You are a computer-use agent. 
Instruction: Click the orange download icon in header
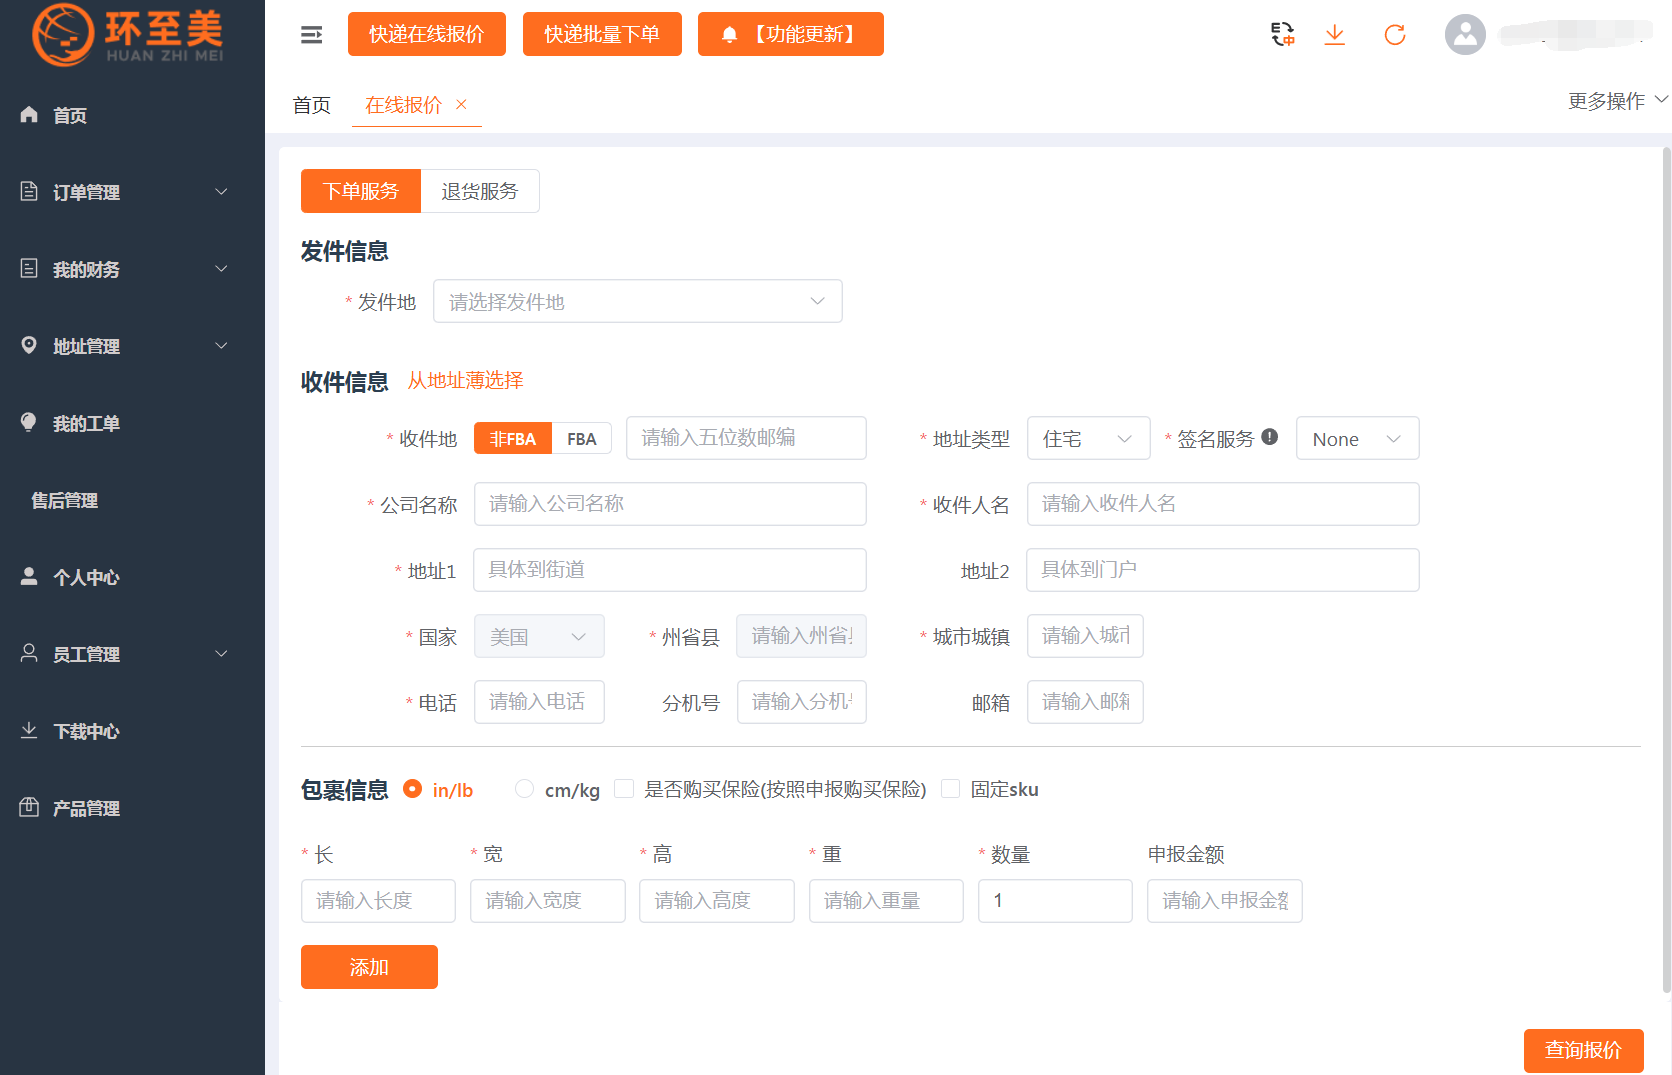[1335, 35]
